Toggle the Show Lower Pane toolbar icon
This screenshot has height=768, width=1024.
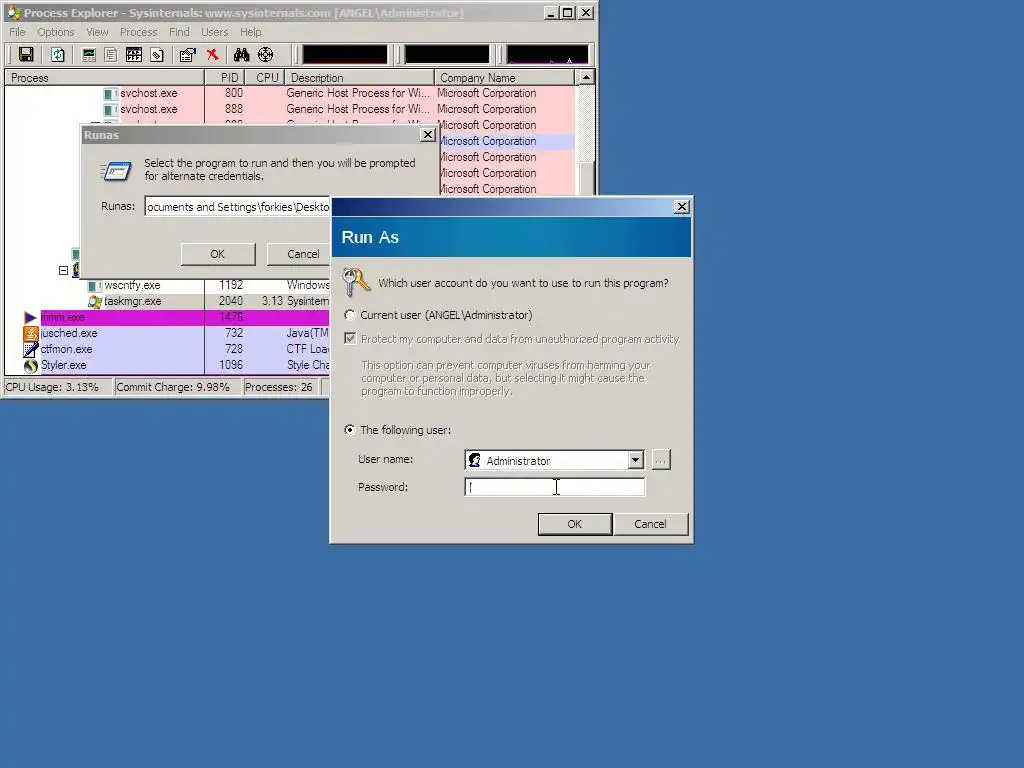click(x=134, y=55)
